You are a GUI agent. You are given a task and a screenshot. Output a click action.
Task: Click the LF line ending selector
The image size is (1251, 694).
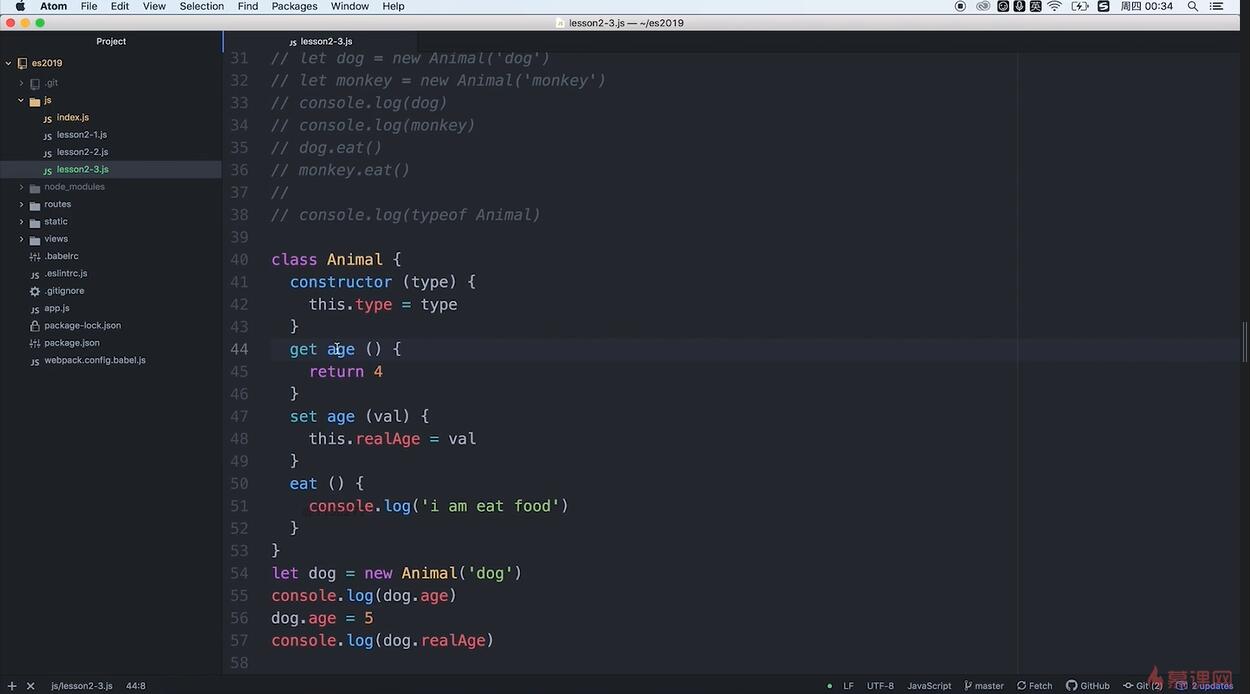coord(848,686)
